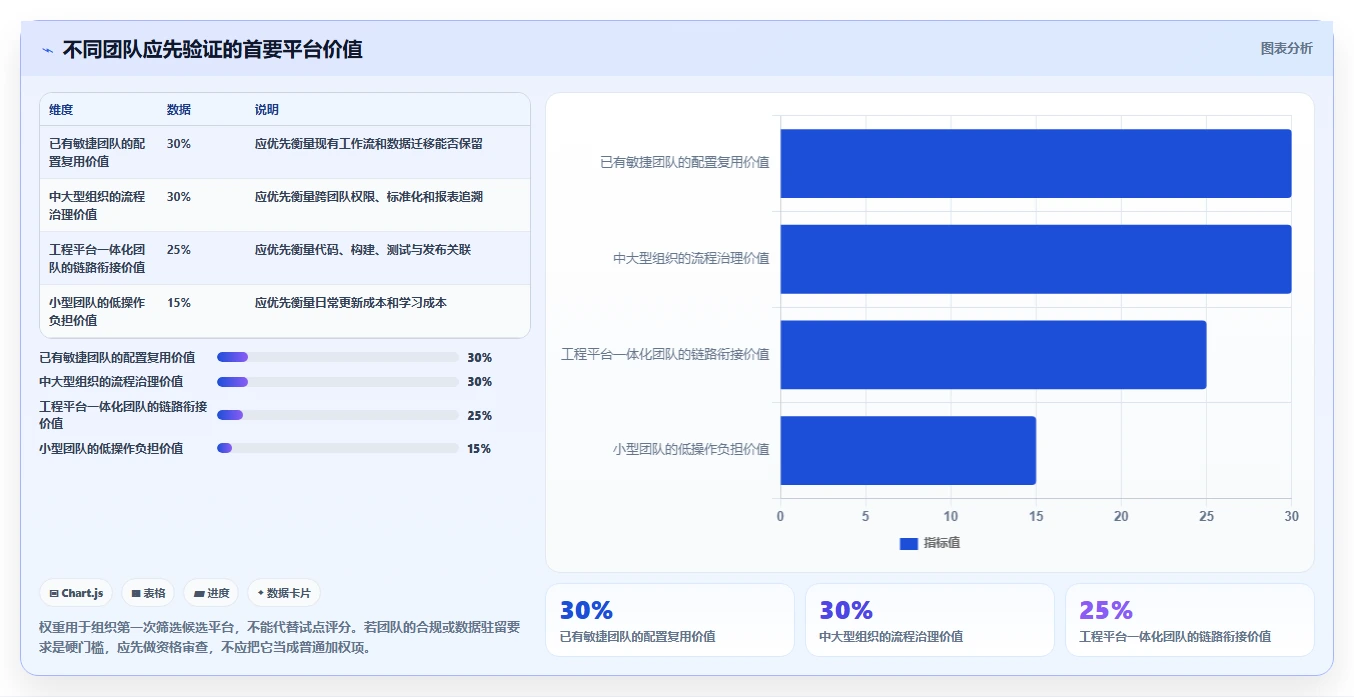Open the 30% card for 已有敏捷团队的配置复用价值
Viewport: 1354px width, 697px height.
click(x=670, y=620)
